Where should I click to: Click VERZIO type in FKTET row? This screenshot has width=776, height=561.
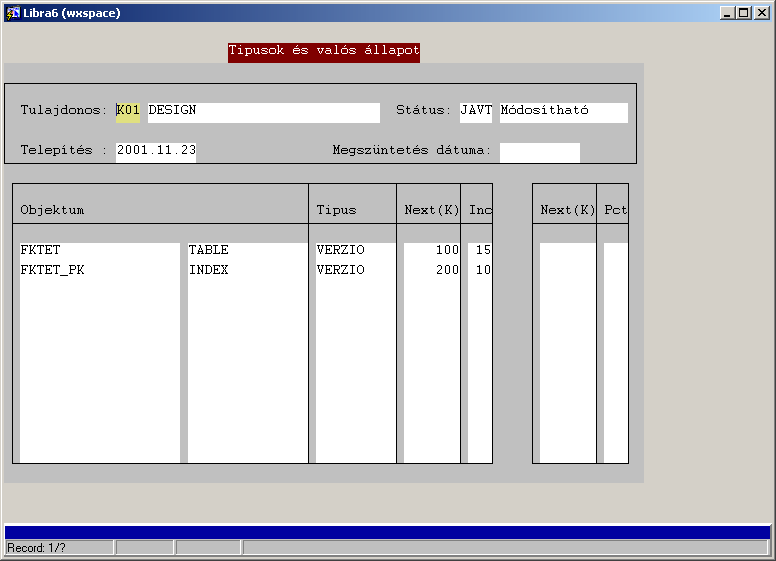click(x=355, y=250)
